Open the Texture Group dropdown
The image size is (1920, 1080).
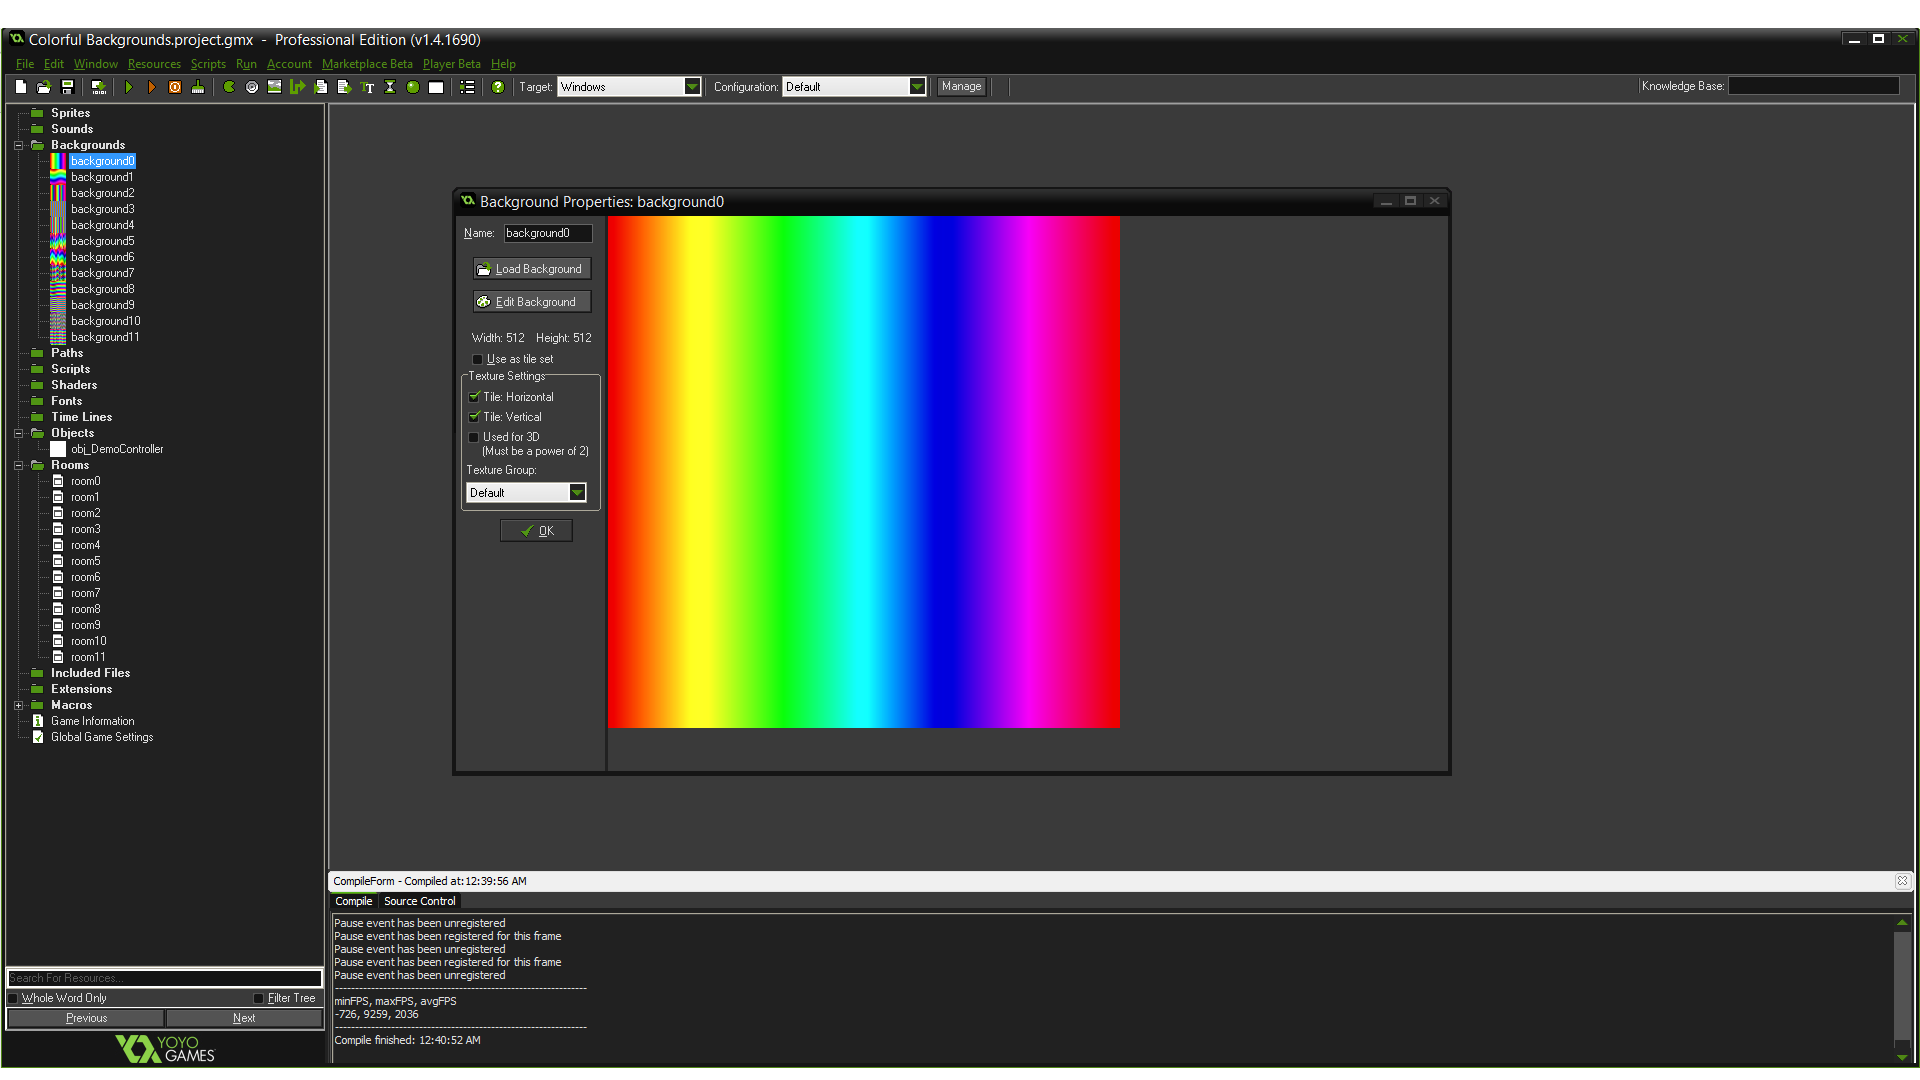[x=578, y=492]
